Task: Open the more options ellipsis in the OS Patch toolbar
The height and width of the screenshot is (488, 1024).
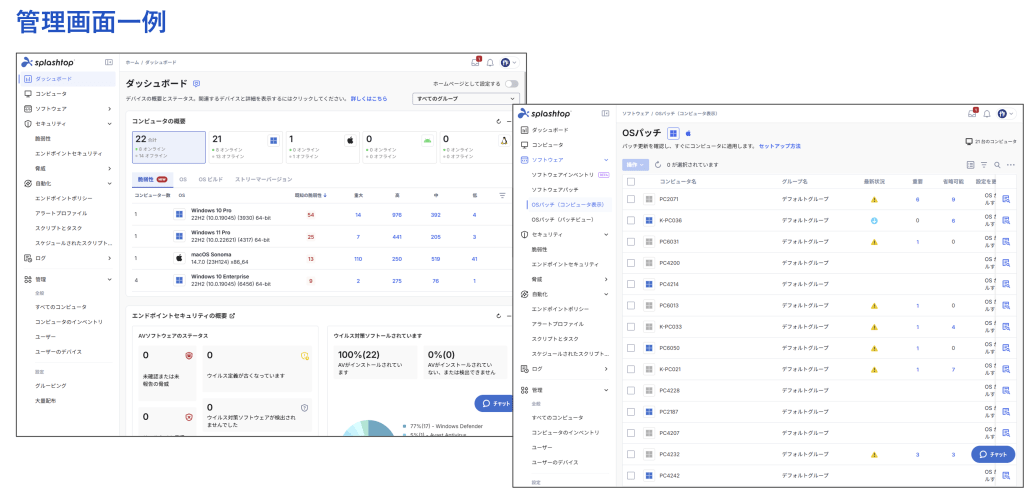Action: point(1010,165)
